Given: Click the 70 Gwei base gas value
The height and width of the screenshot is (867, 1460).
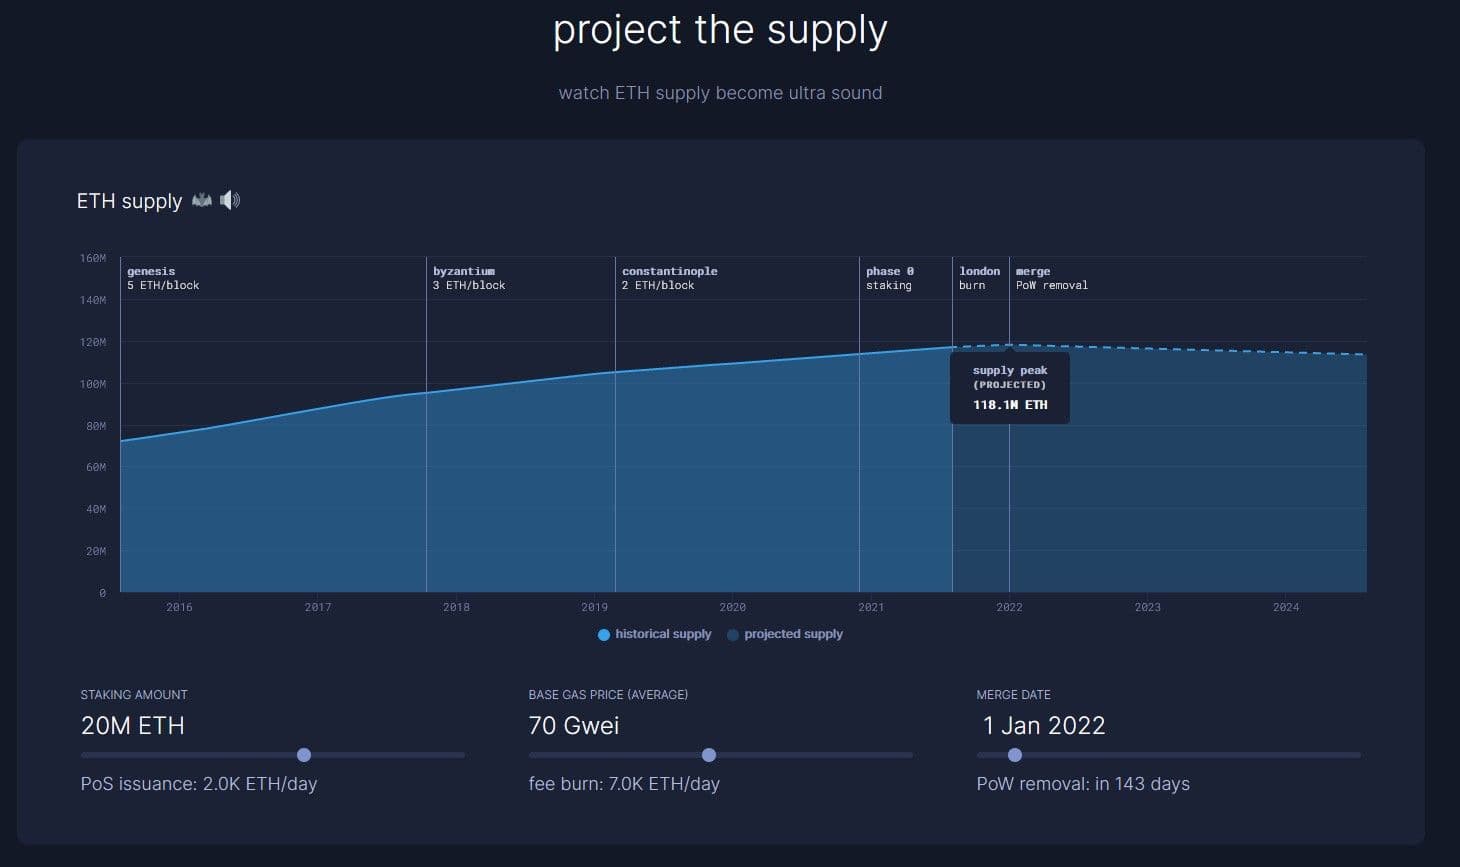Looking at the screenshot, I should point(574,726).
